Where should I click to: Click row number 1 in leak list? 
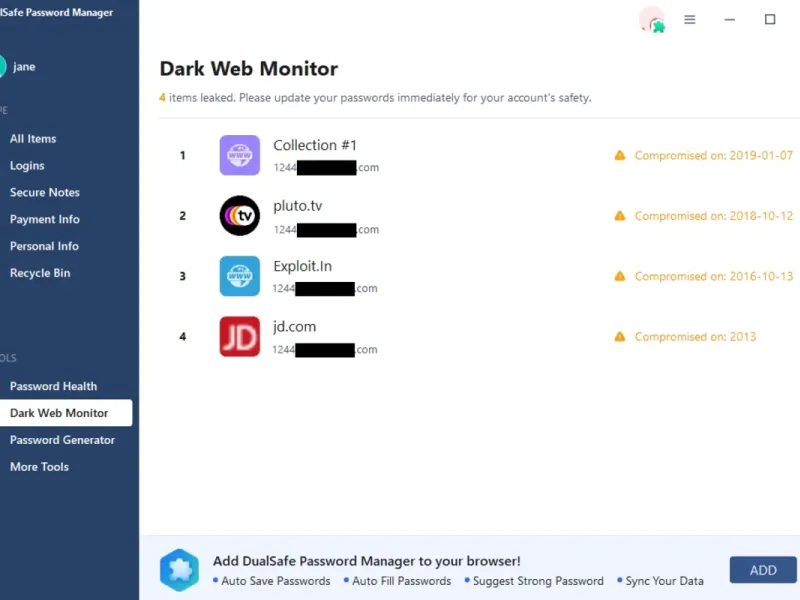(x=183, y=156)
